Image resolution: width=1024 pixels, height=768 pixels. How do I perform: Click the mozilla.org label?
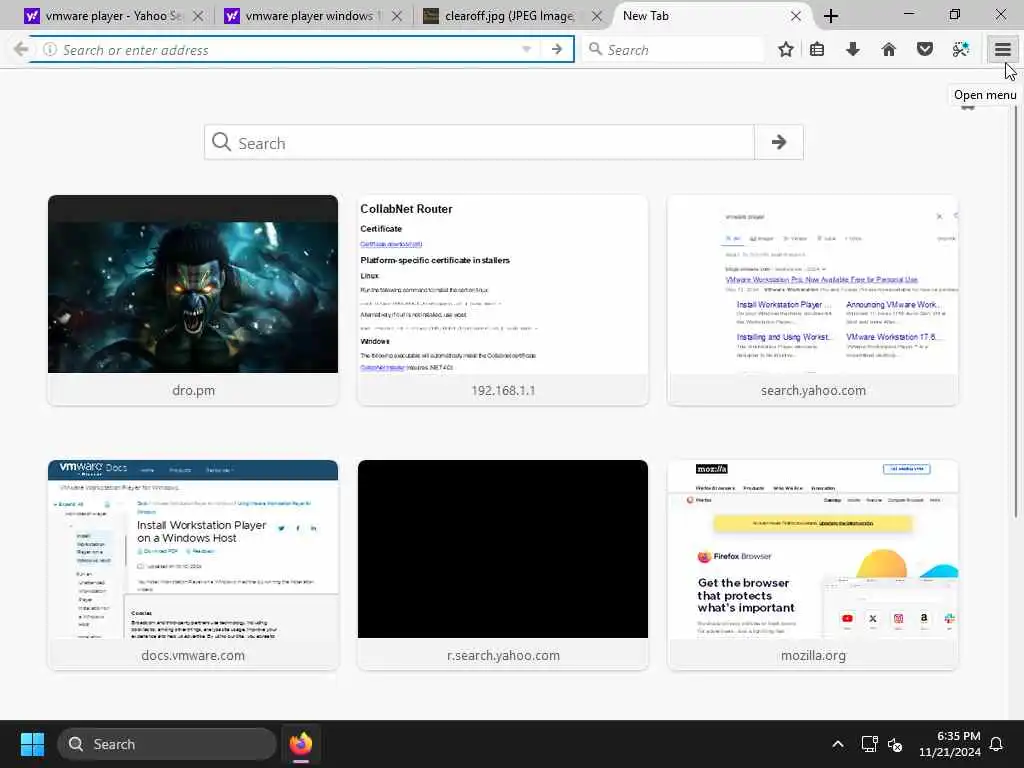[813, 656]
